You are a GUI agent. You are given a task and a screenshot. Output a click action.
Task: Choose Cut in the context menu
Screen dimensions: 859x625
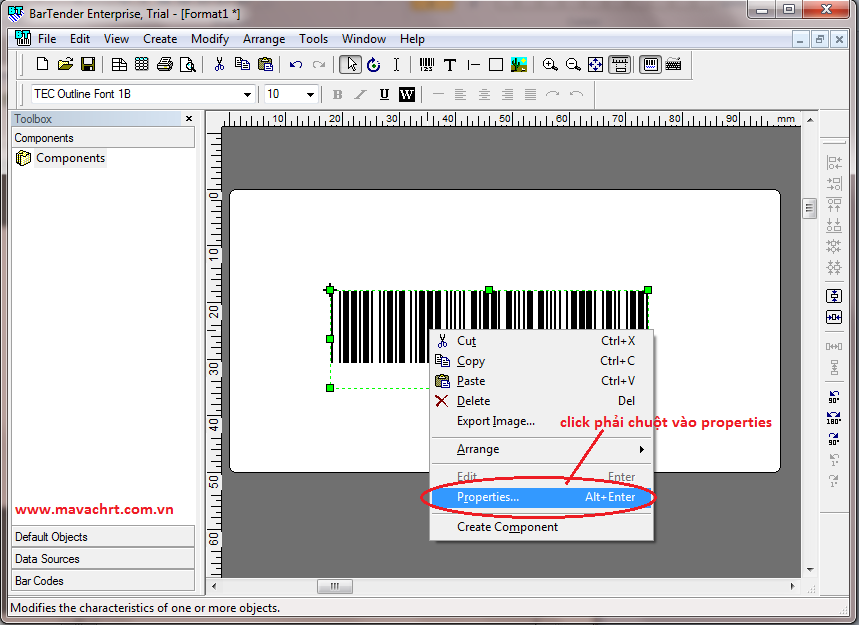point(541,341)
